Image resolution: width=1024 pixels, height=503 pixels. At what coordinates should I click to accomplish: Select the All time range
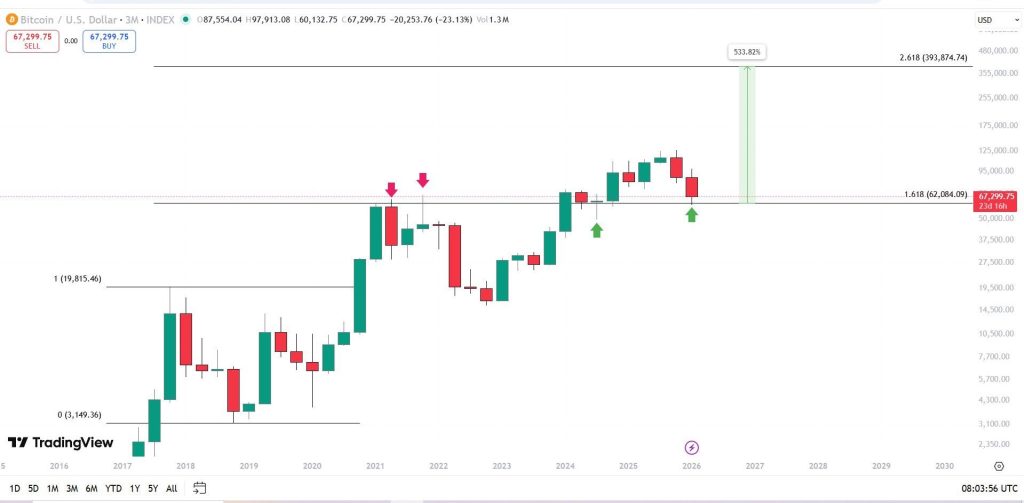click(171, 488)
